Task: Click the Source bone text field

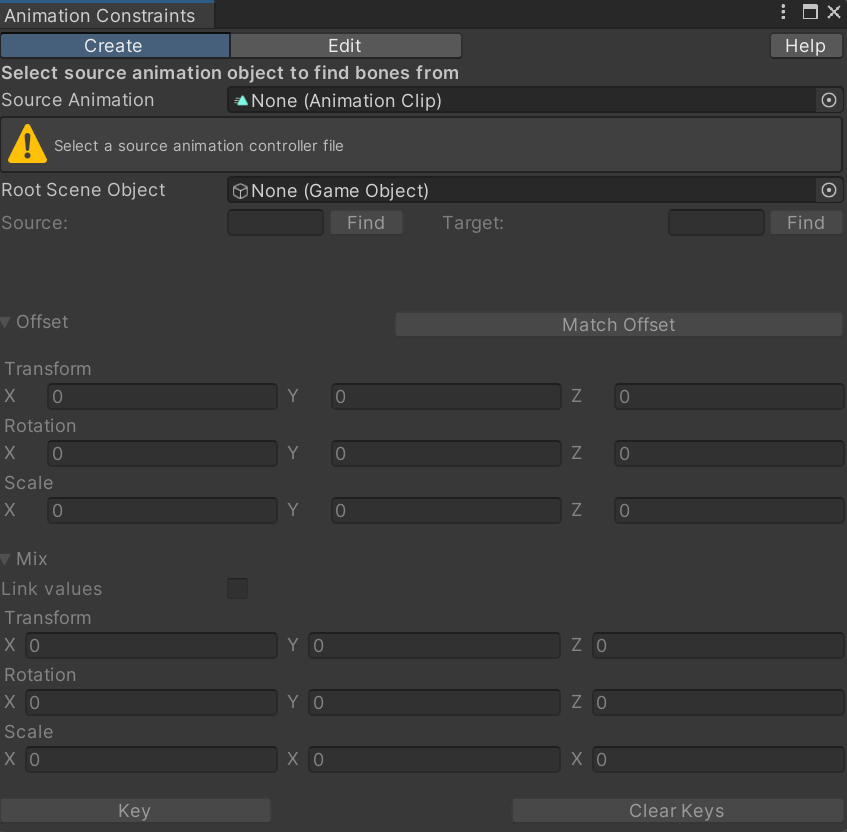Action: click(x=275, y=223)
